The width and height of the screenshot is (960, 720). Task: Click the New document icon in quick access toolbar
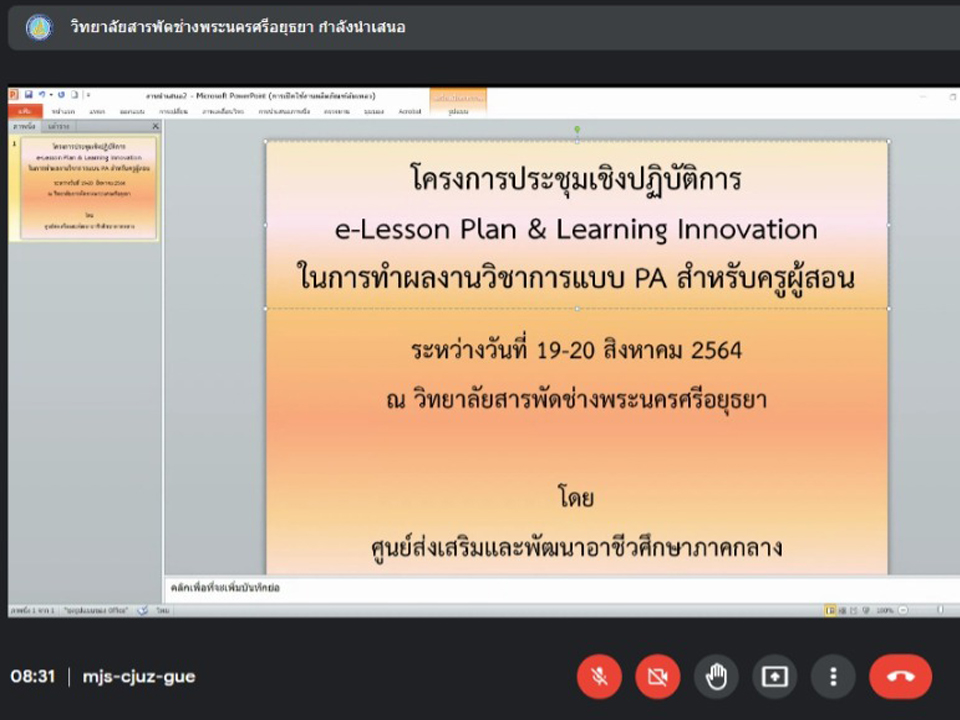tap(74, 95)
